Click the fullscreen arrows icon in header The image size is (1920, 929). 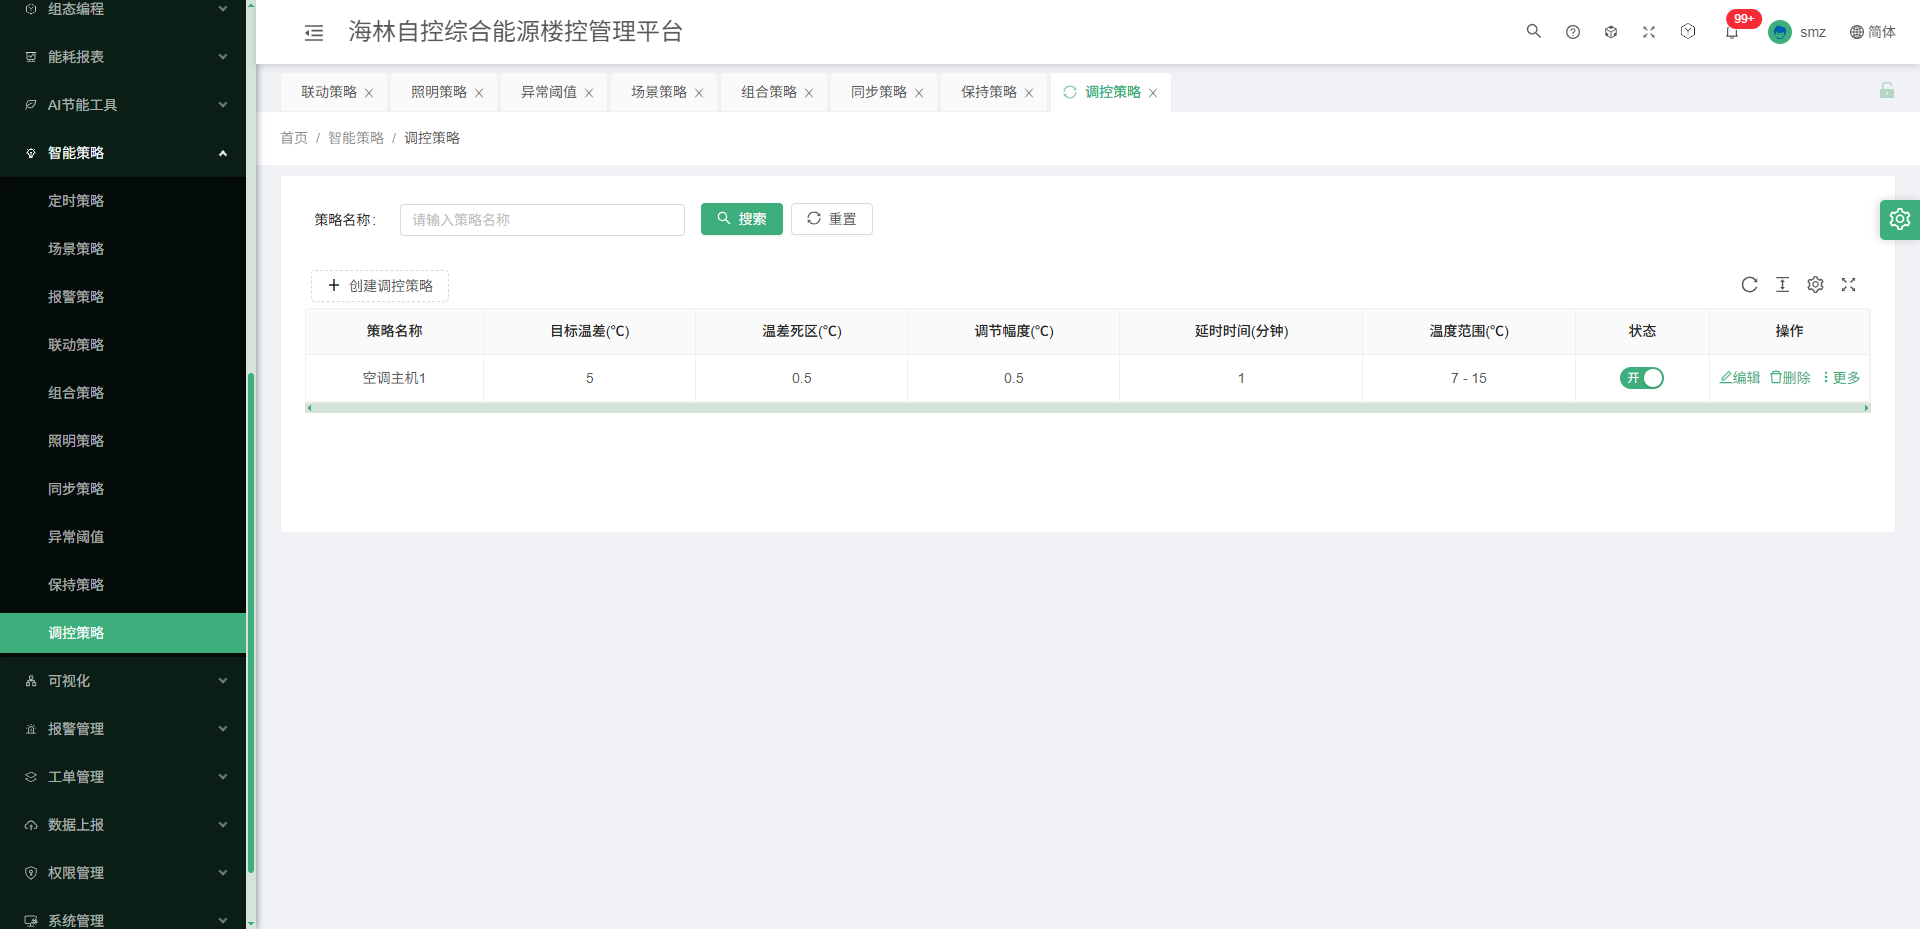[x=1649, y=32]
